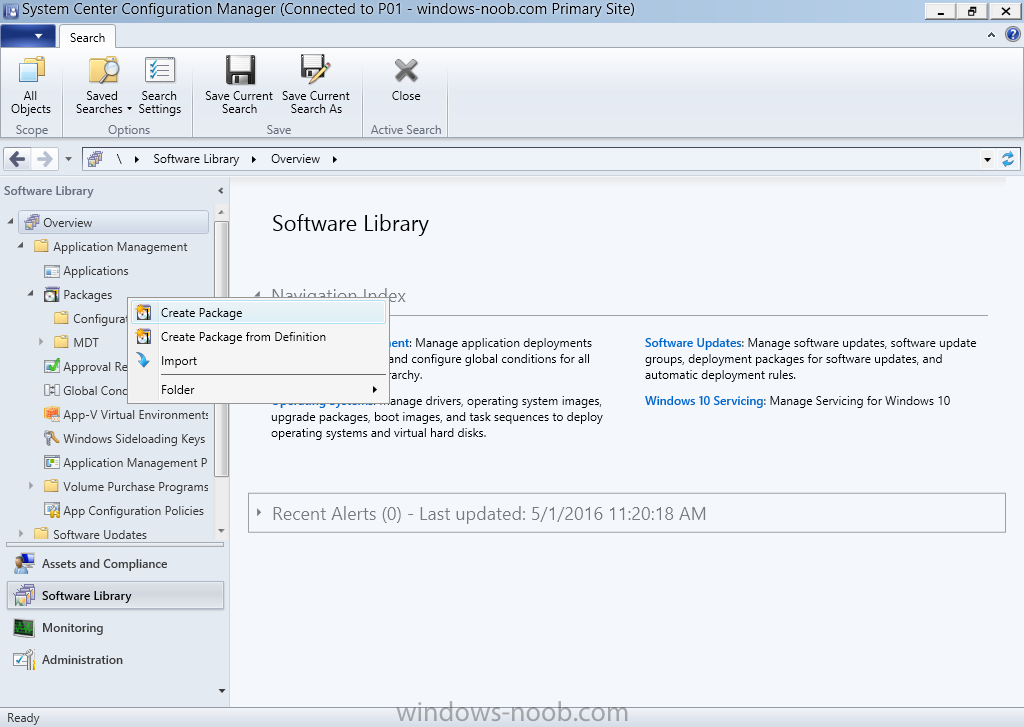Click the App Configuration Policies icon
This screenshot has width=1024, height=727.
pos(52,511)
